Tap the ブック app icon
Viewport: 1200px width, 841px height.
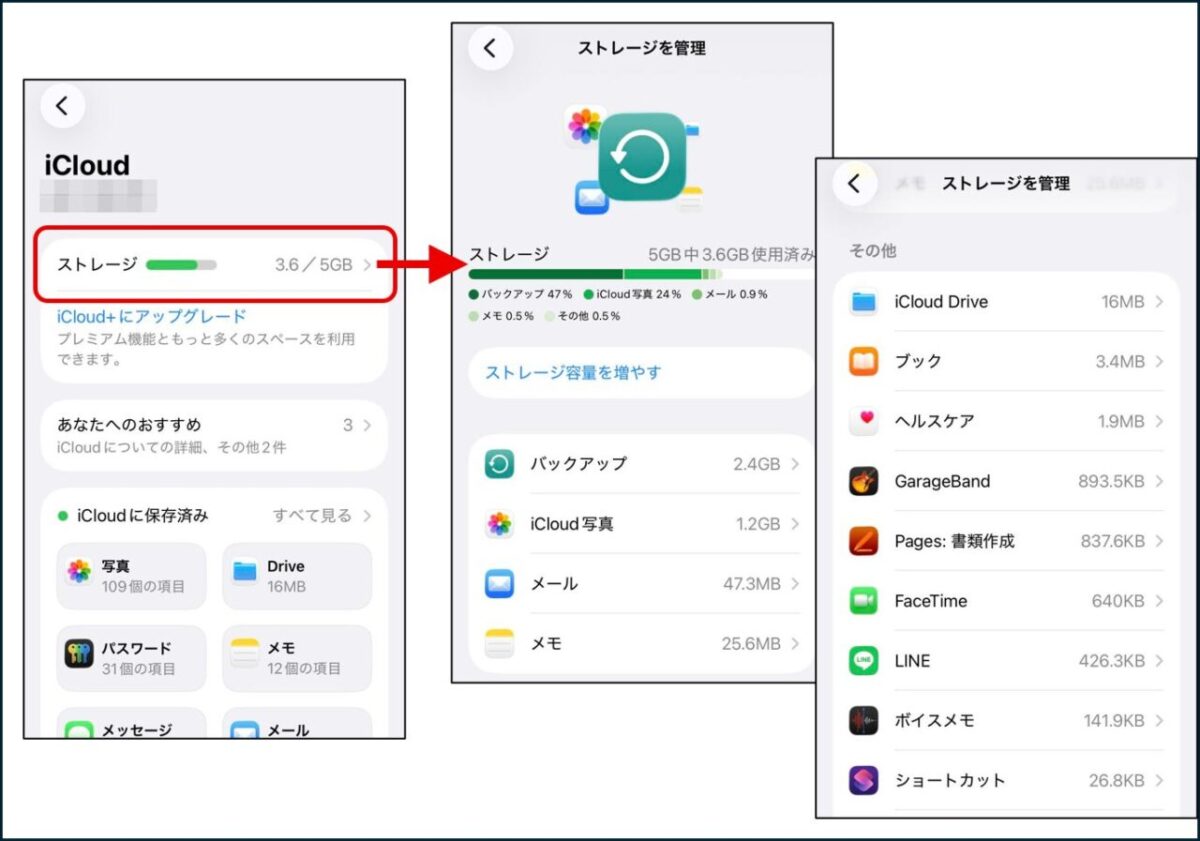pyautogui.click(x=863, y=361)
